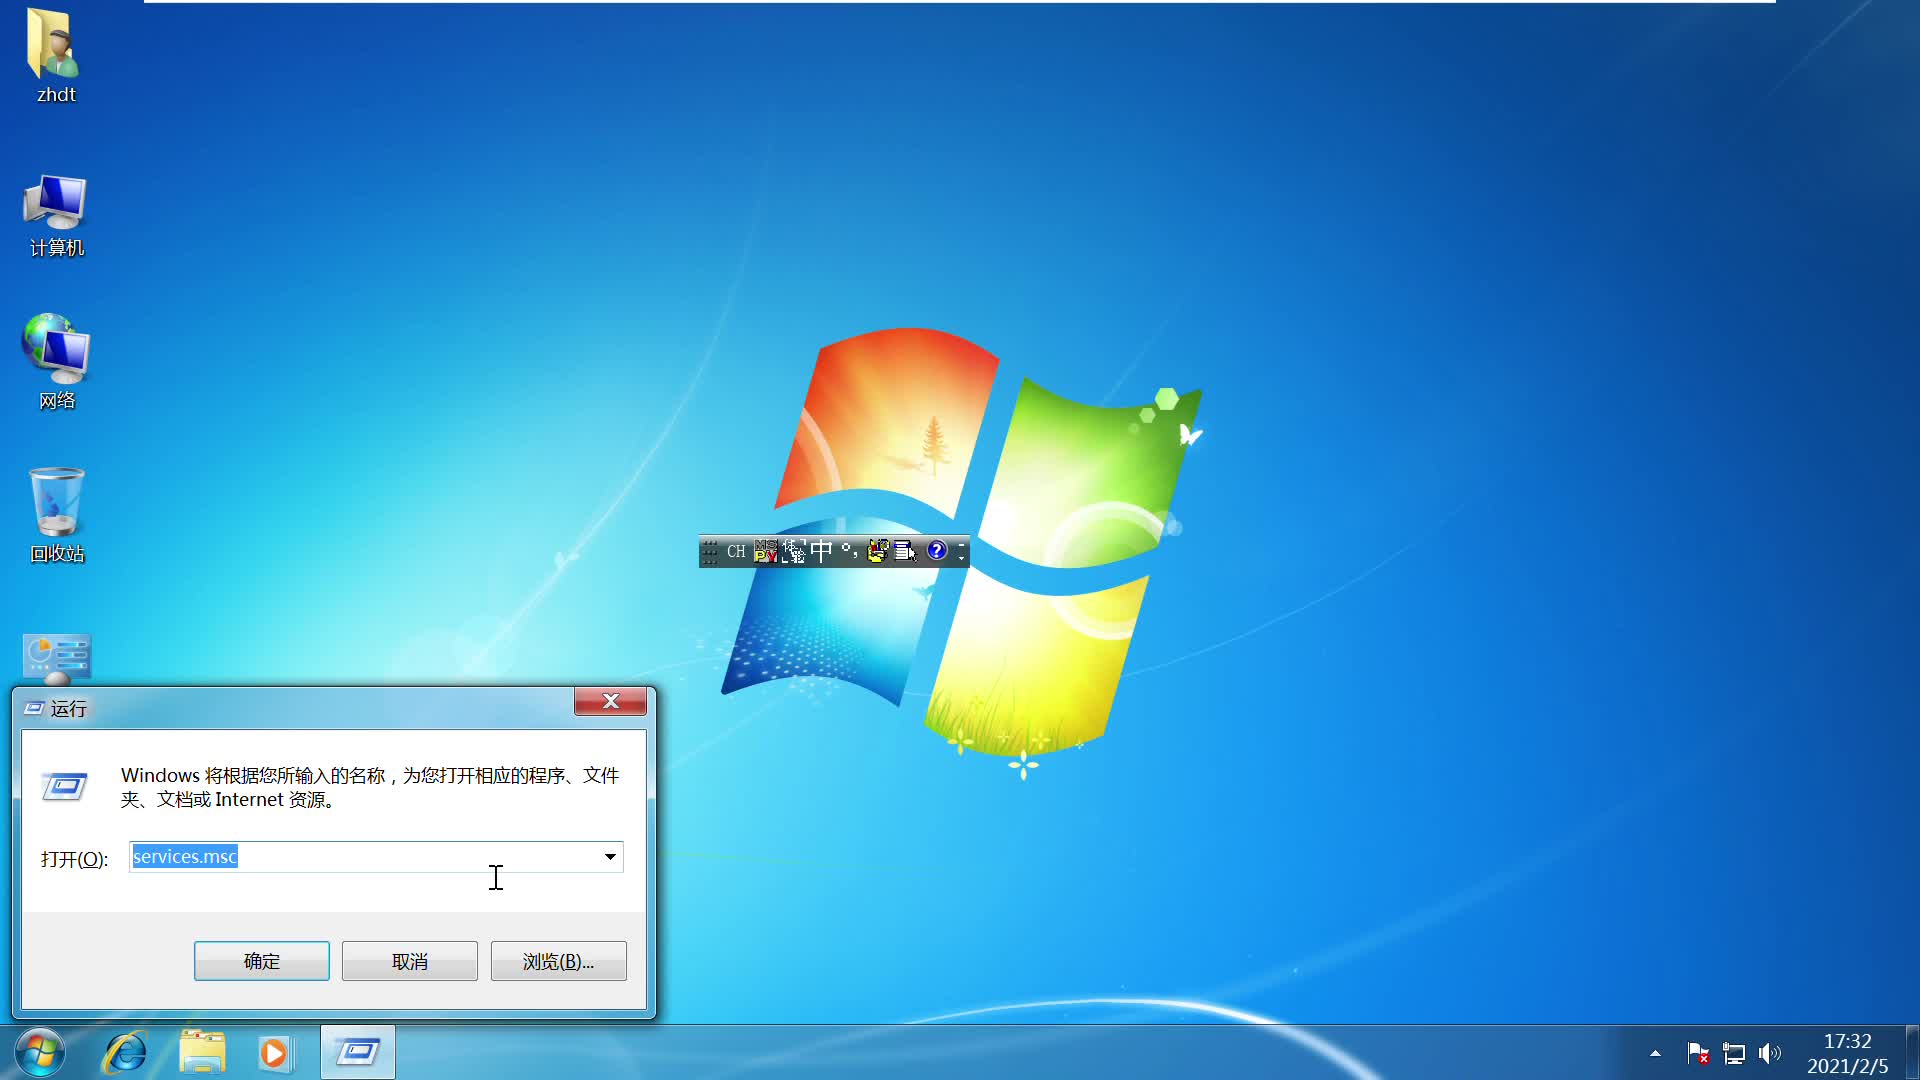Show hidden tray icons arrow
Viewport: 1920px width, 1080px height.
pos(1655,1053)
